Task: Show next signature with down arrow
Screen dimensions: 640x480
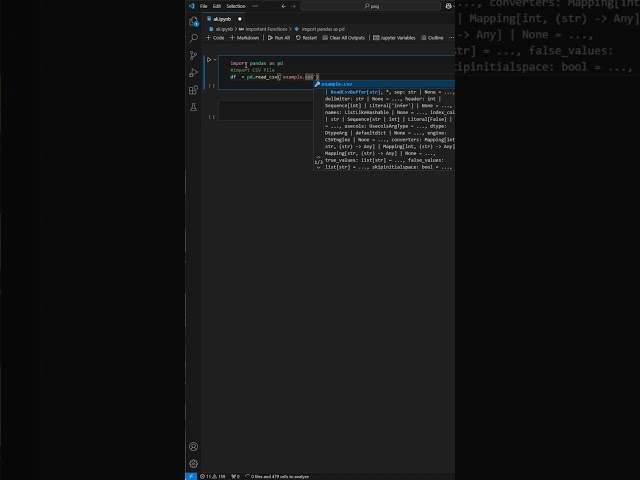Action: pos(318,167)
